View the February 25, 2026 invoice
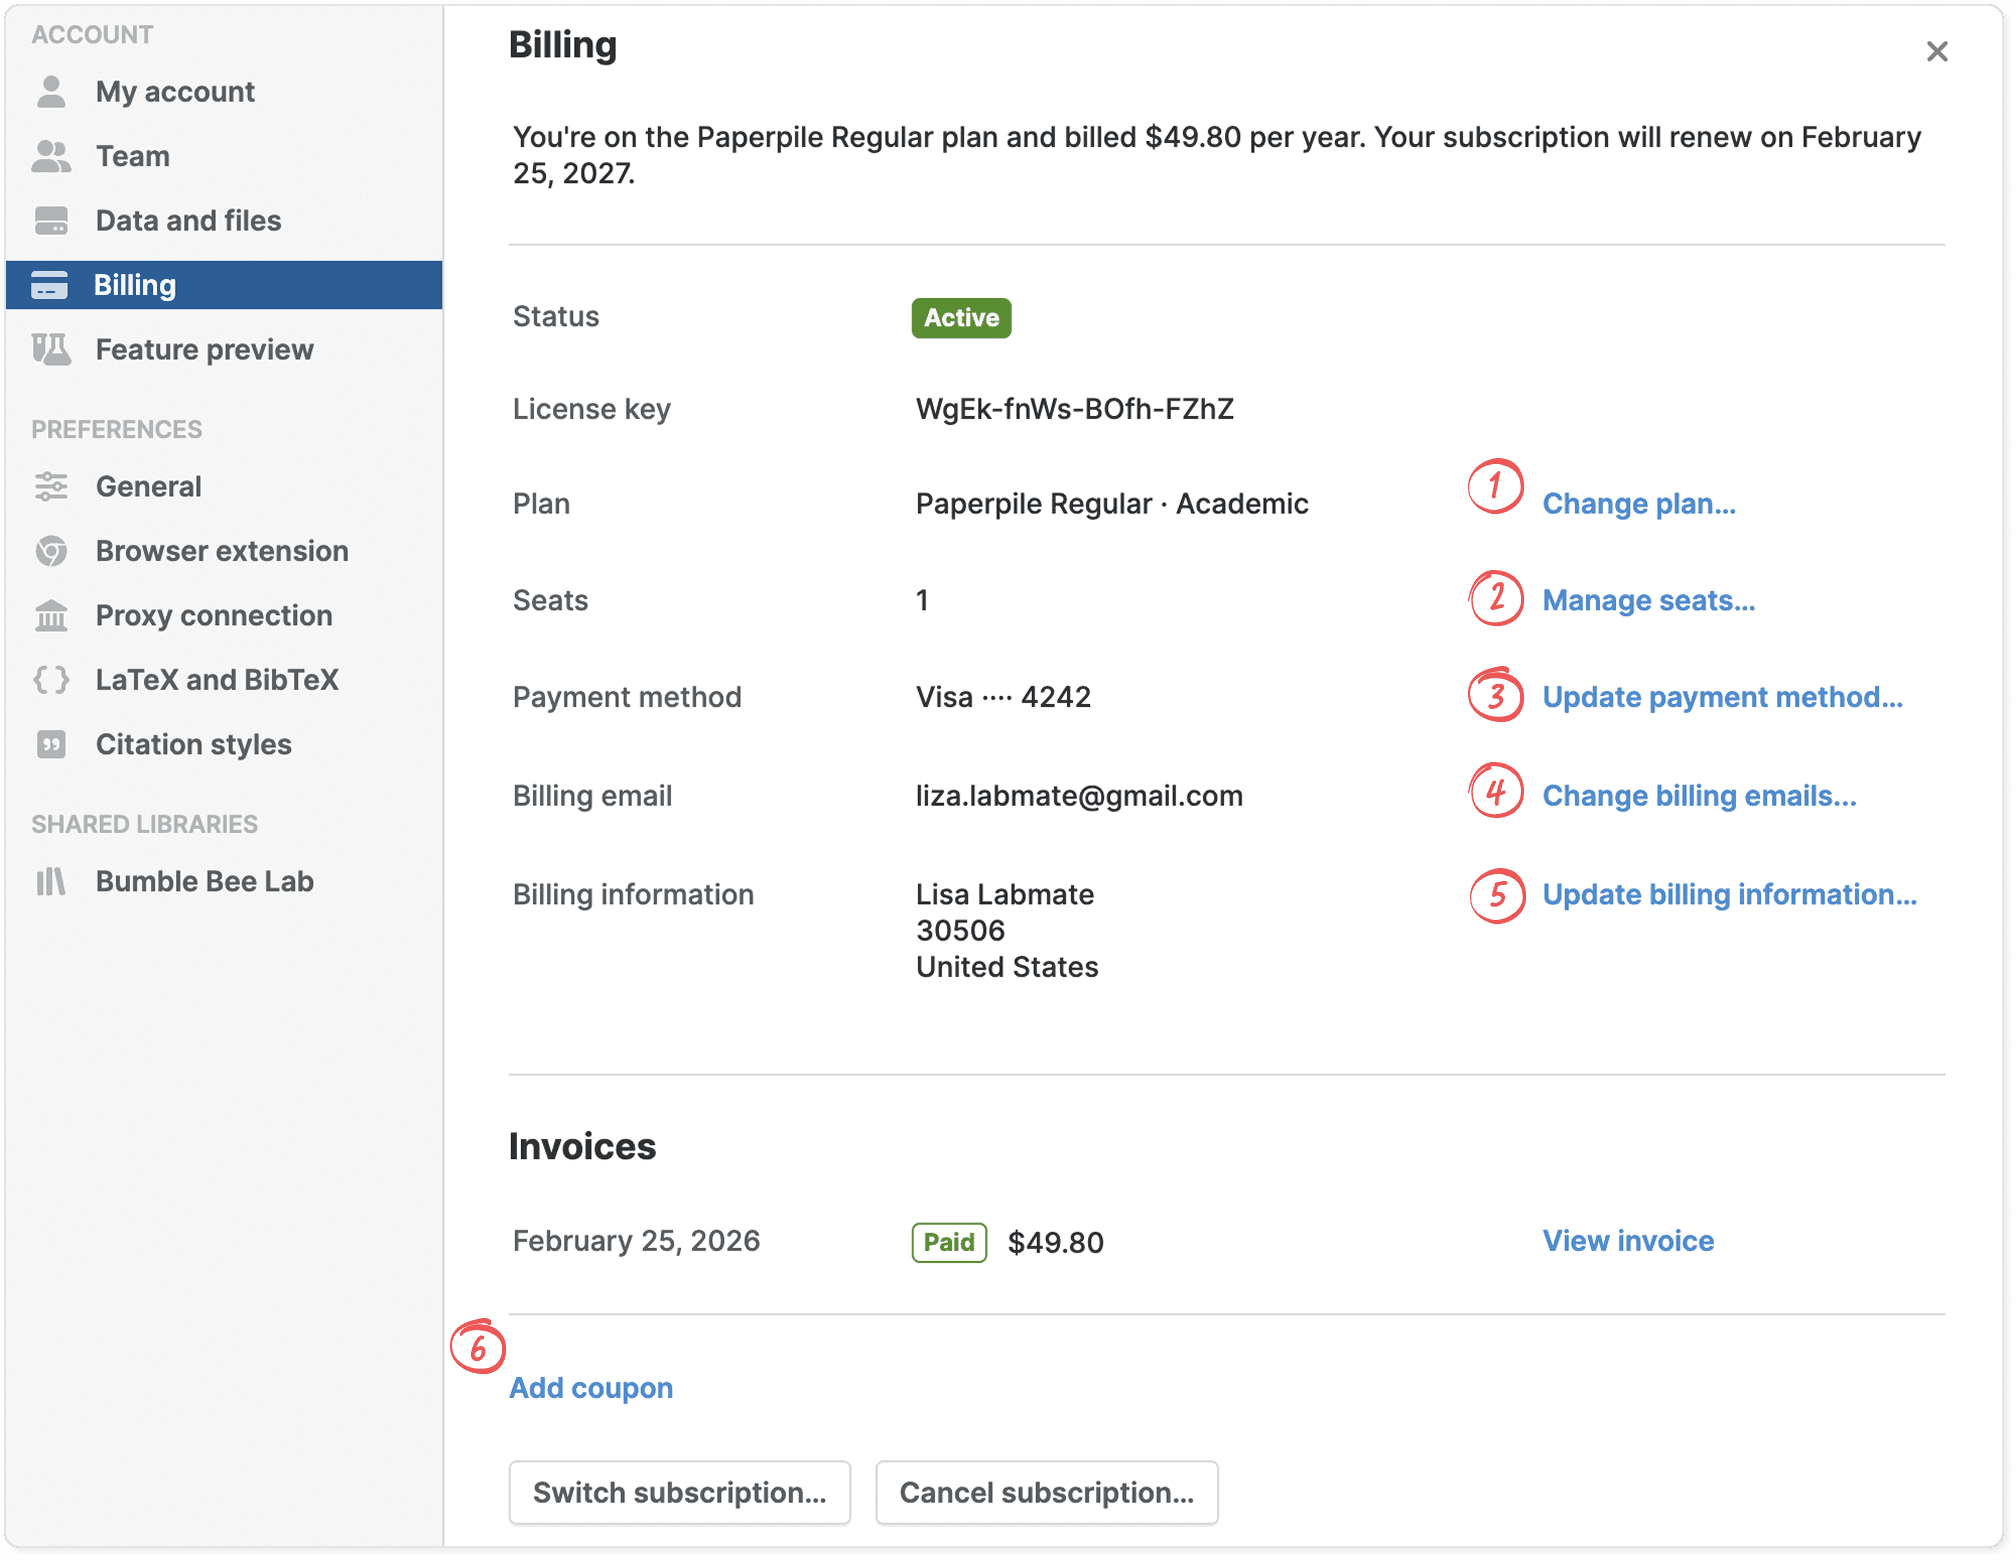Image resolution: width=2016 pixels, height=1560 pixels. (1627, 1241)
